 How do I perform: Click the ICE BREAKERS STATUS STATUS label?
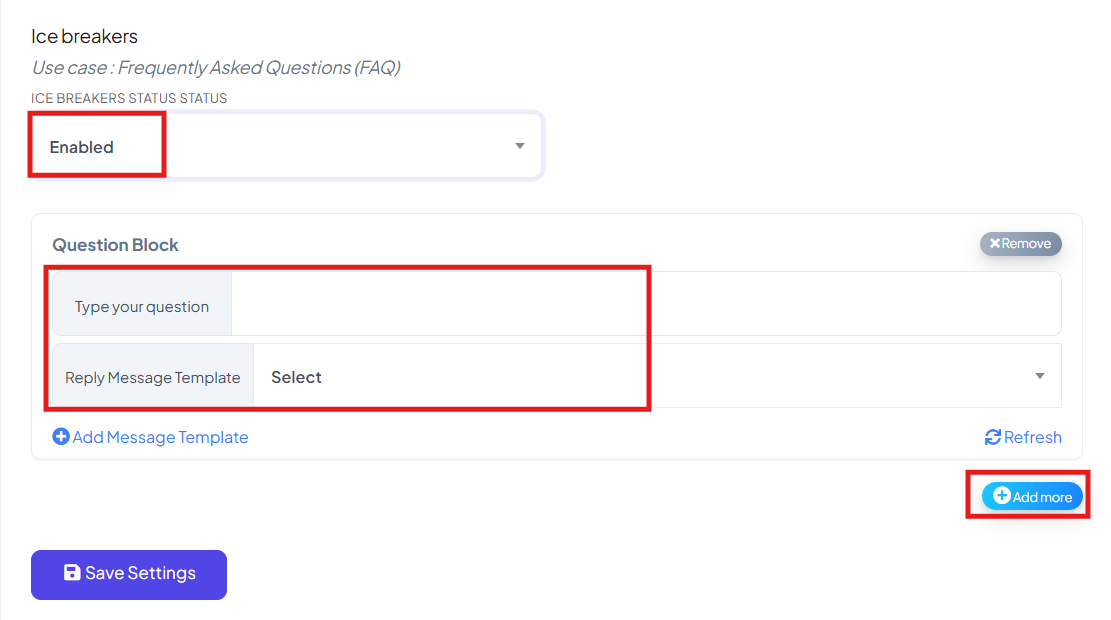click(x=129, y=98)
